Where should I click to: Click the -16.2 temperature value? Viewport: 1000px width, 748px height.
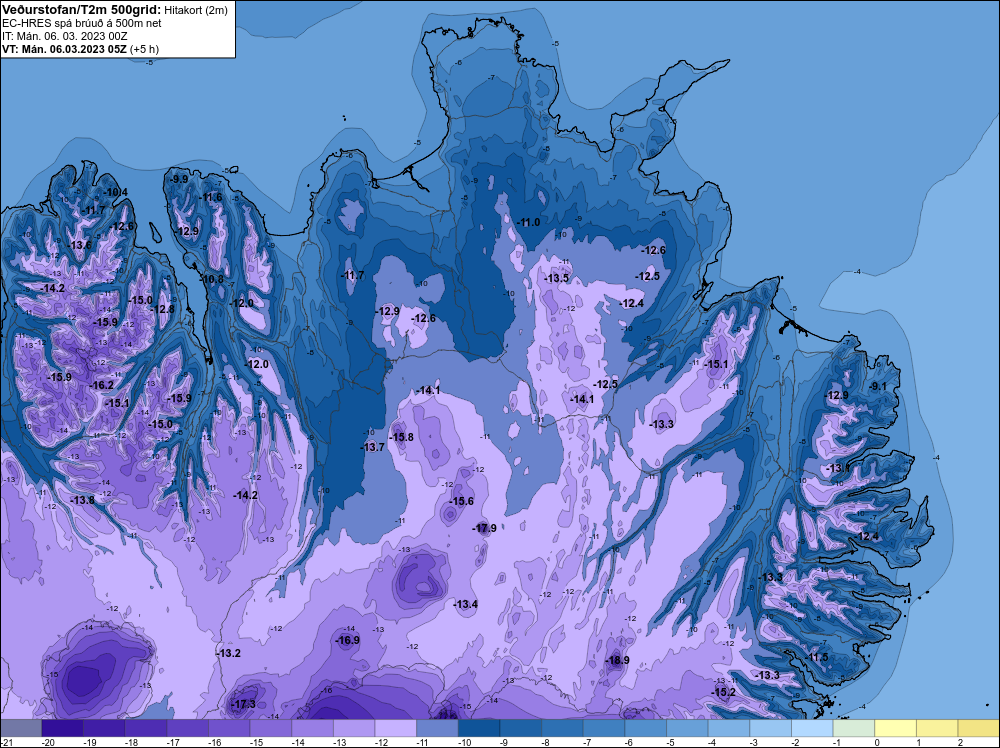click(x=102, y=385)
